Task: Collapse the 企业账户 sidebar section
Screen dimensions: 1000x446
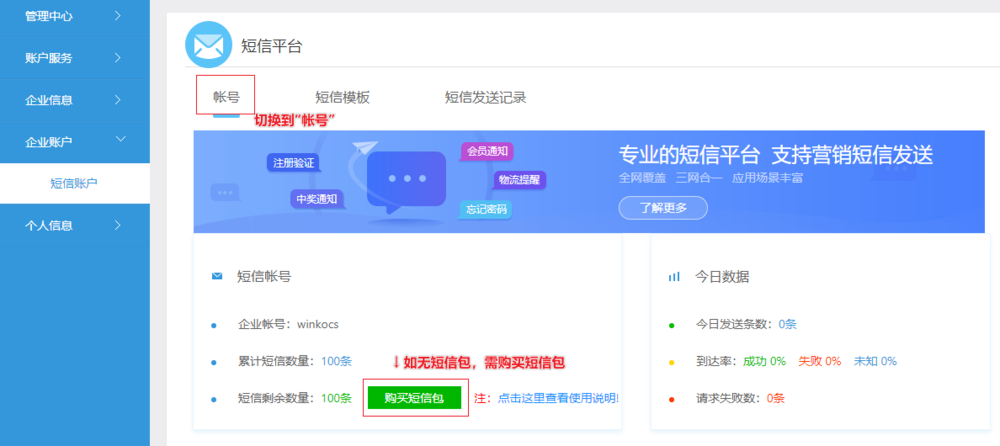Action: click(x=74, y=142)
